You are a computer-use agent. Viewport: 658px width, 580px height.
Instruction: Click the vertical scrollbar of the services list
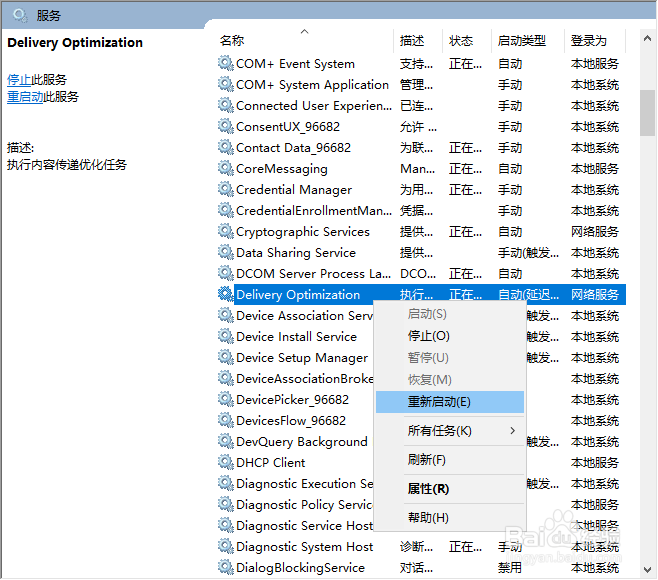pos(648,300)
